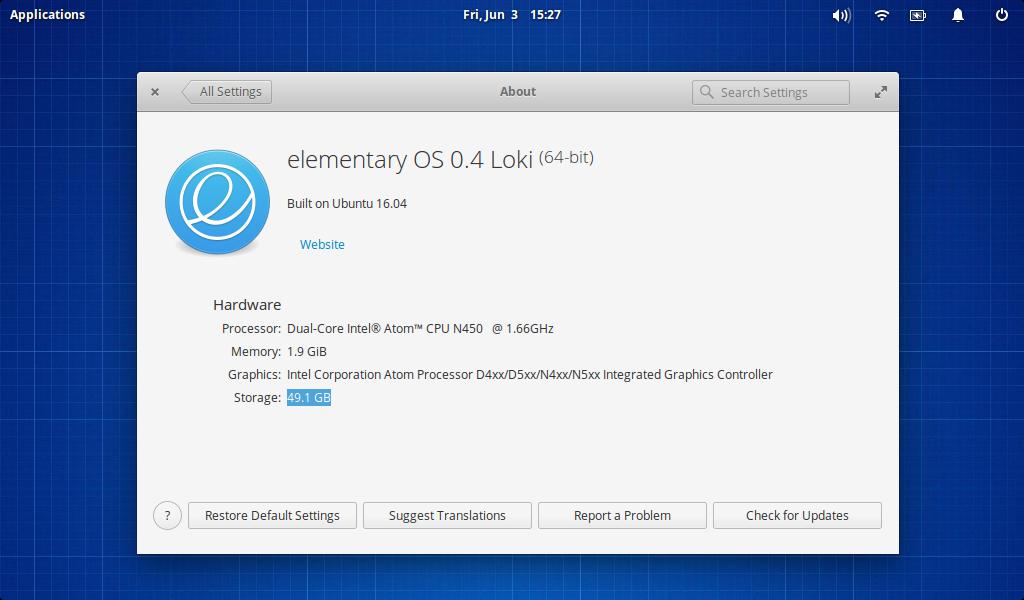Click the (64-bit) label
Screen dimensions: 1024x600
click(566, 157)
